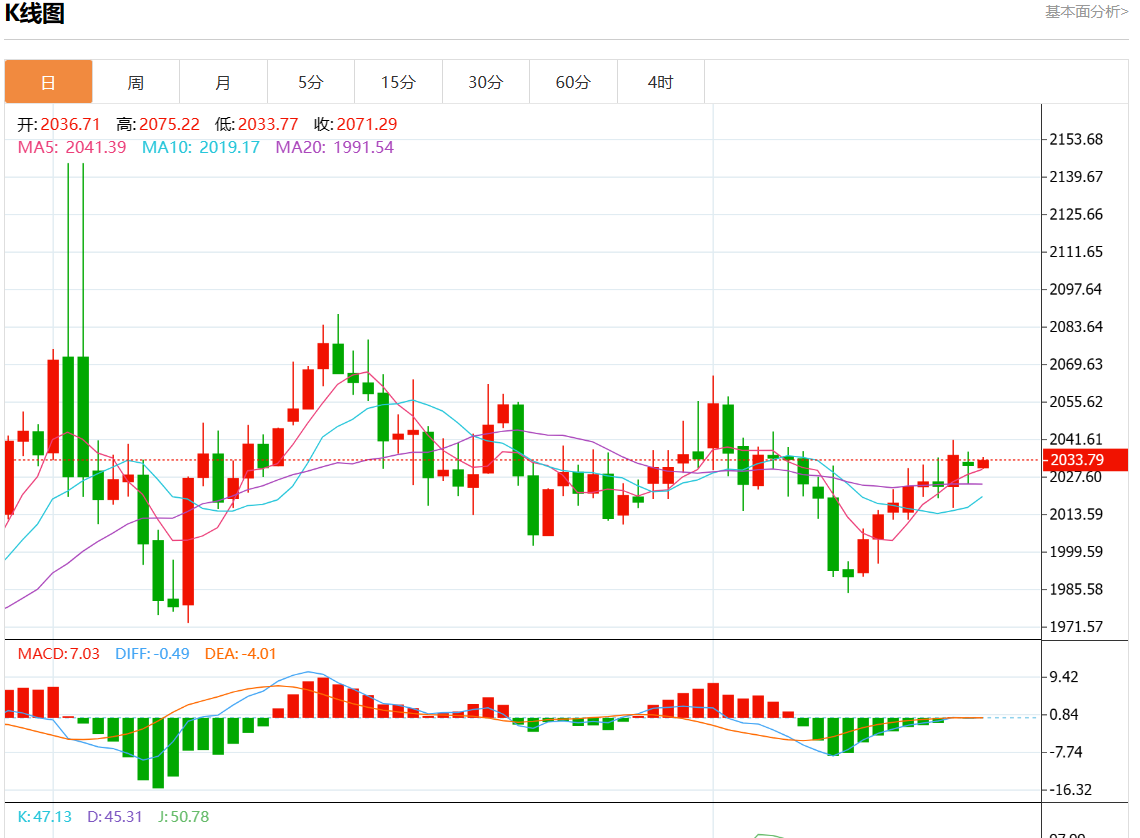Click the 2111.65 price axis label
The image size is (1140, 838).
click(x=1076, y=252)
